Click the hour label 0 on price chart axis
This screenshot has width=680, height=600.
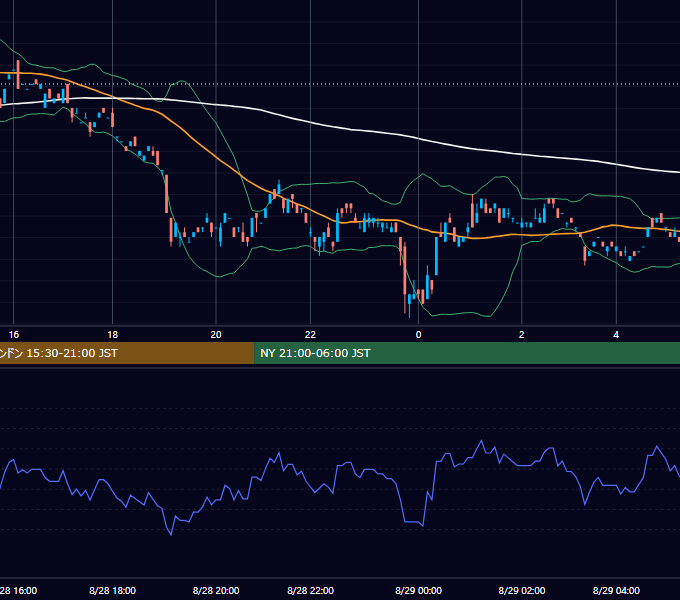pyautogui.click(x=418, y=335)
